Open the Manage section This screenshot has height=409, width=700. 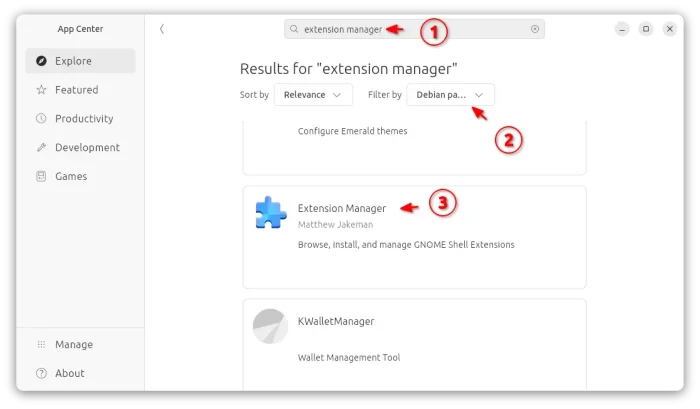pyautogui.click(x=73, y=345)
